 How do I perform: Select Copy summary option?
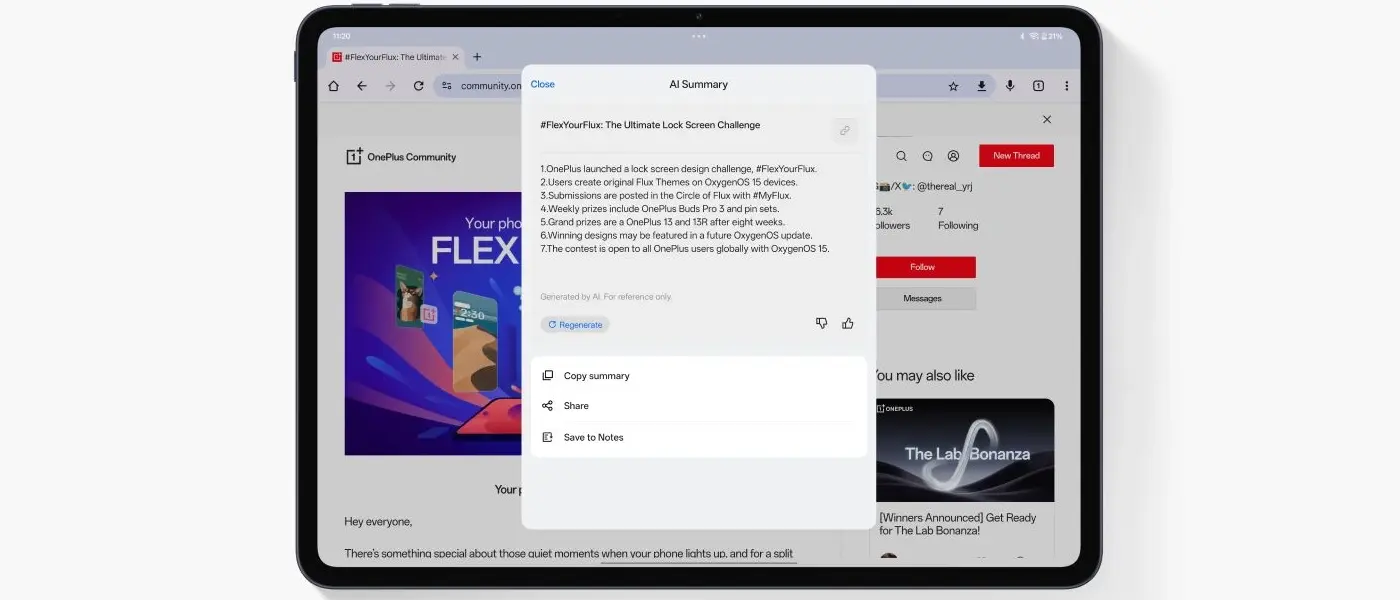pyautogui.click(x=698, y=376)
